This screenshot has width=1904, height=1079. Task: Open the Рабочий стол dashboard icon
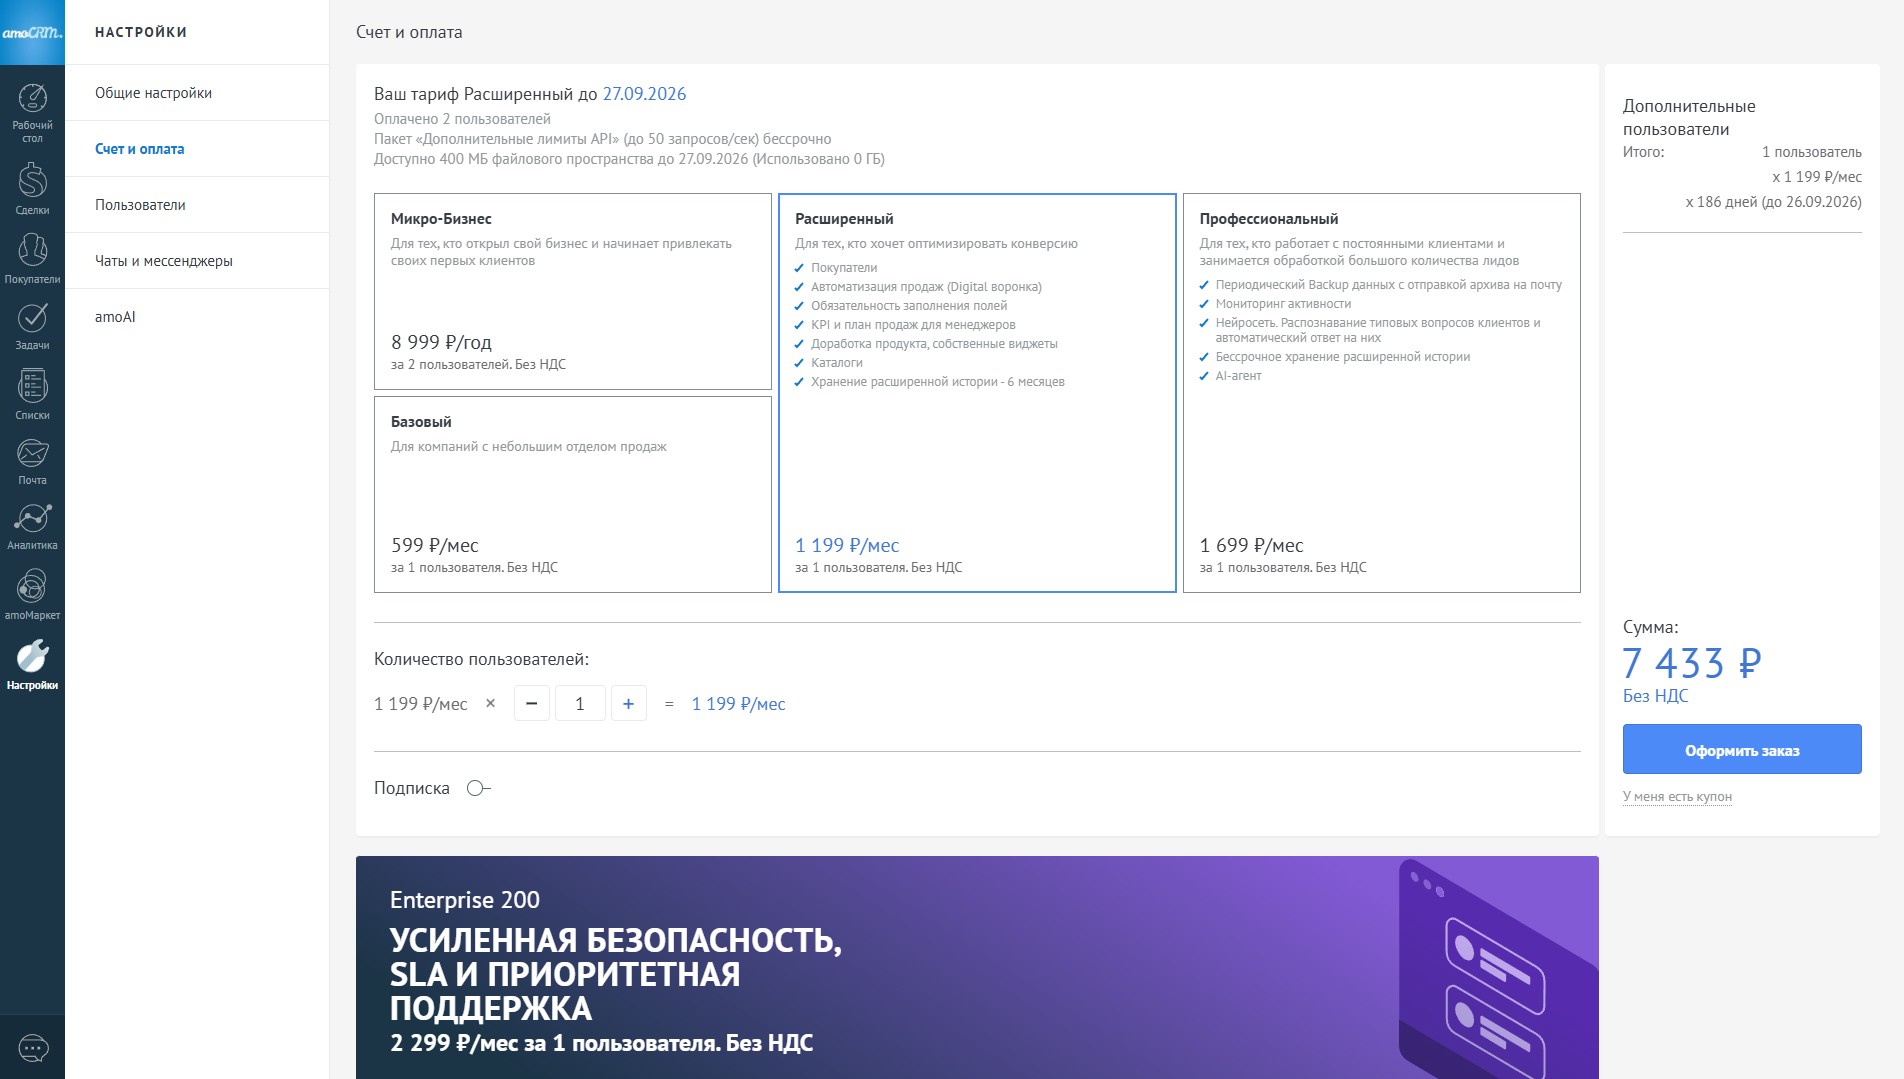[x=32, y=108]
